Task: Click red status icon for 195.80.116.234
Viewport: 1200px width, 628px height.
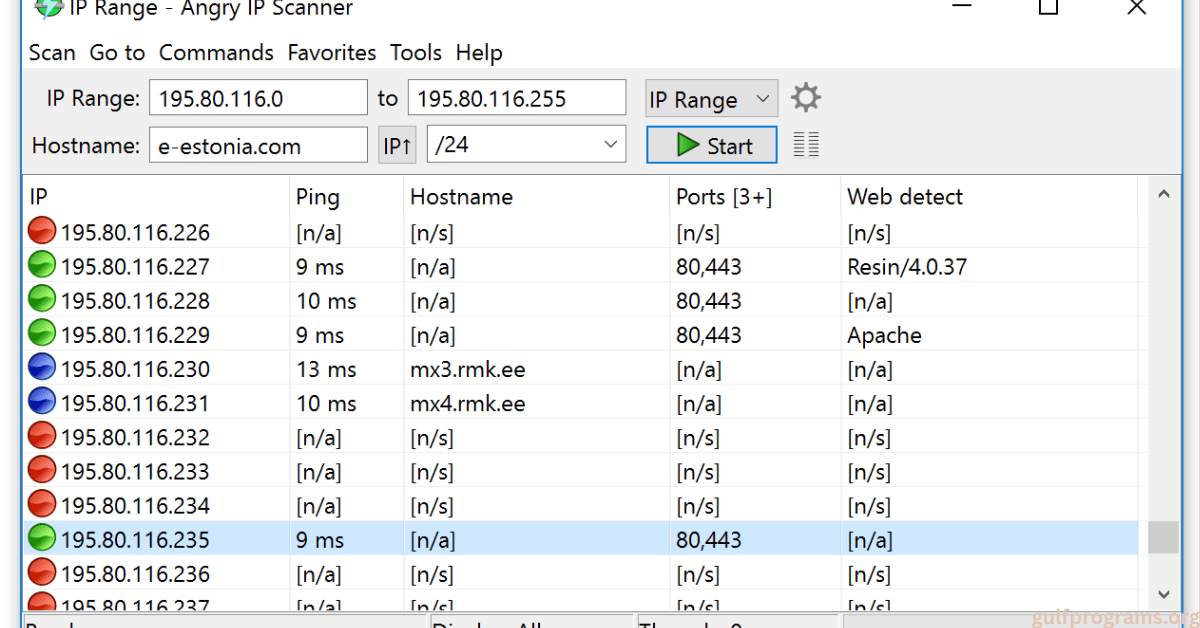Action: click(42, 506)
